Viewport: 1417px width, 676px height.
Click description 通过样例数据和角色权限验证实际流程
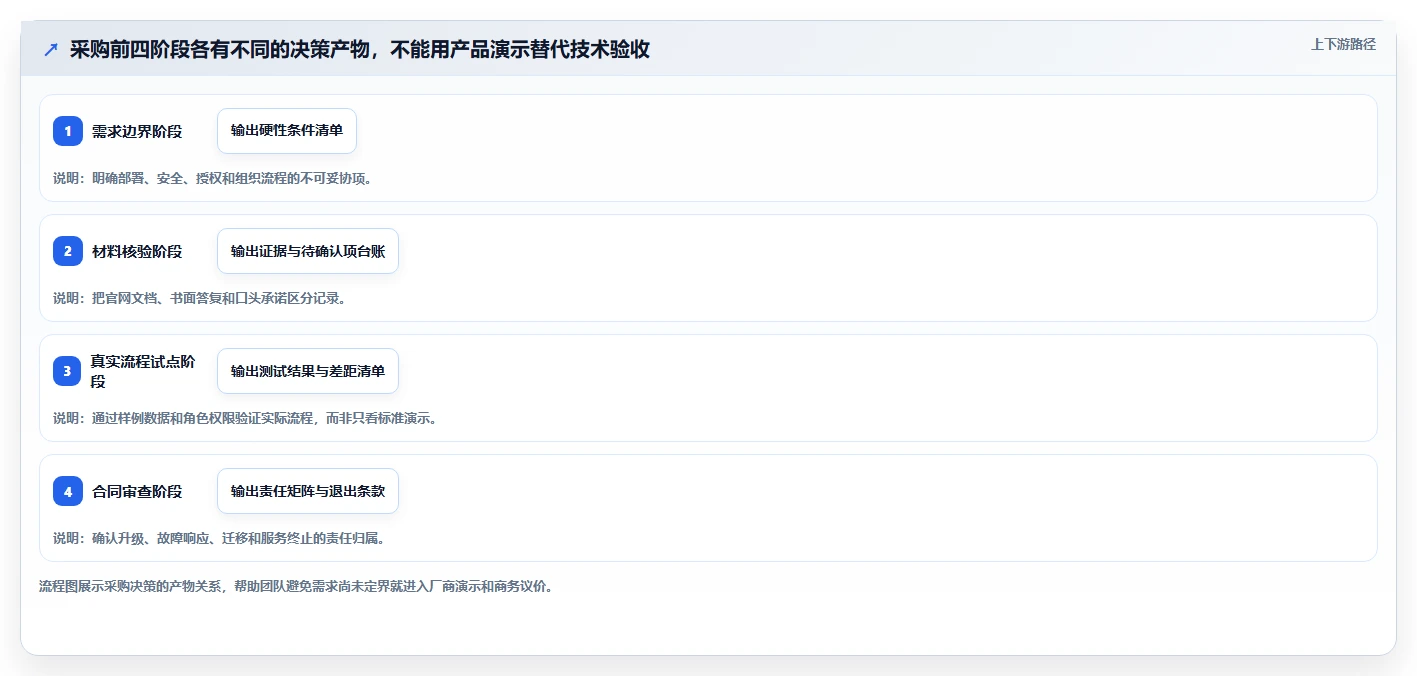245,418
